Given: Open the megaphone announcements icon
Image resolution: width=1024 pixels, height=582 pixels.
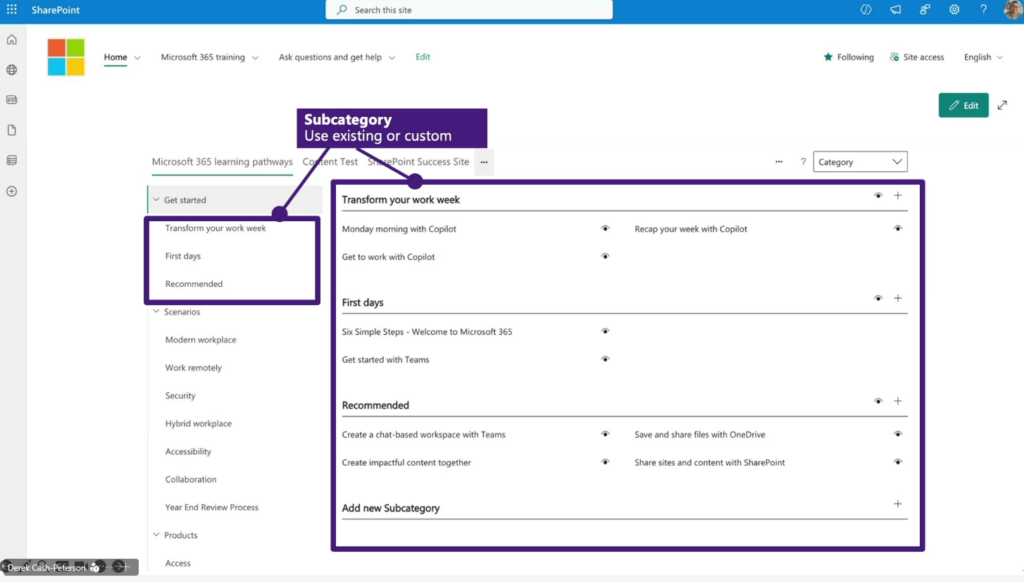Looking at the screenshot, I should click(895, 10).
